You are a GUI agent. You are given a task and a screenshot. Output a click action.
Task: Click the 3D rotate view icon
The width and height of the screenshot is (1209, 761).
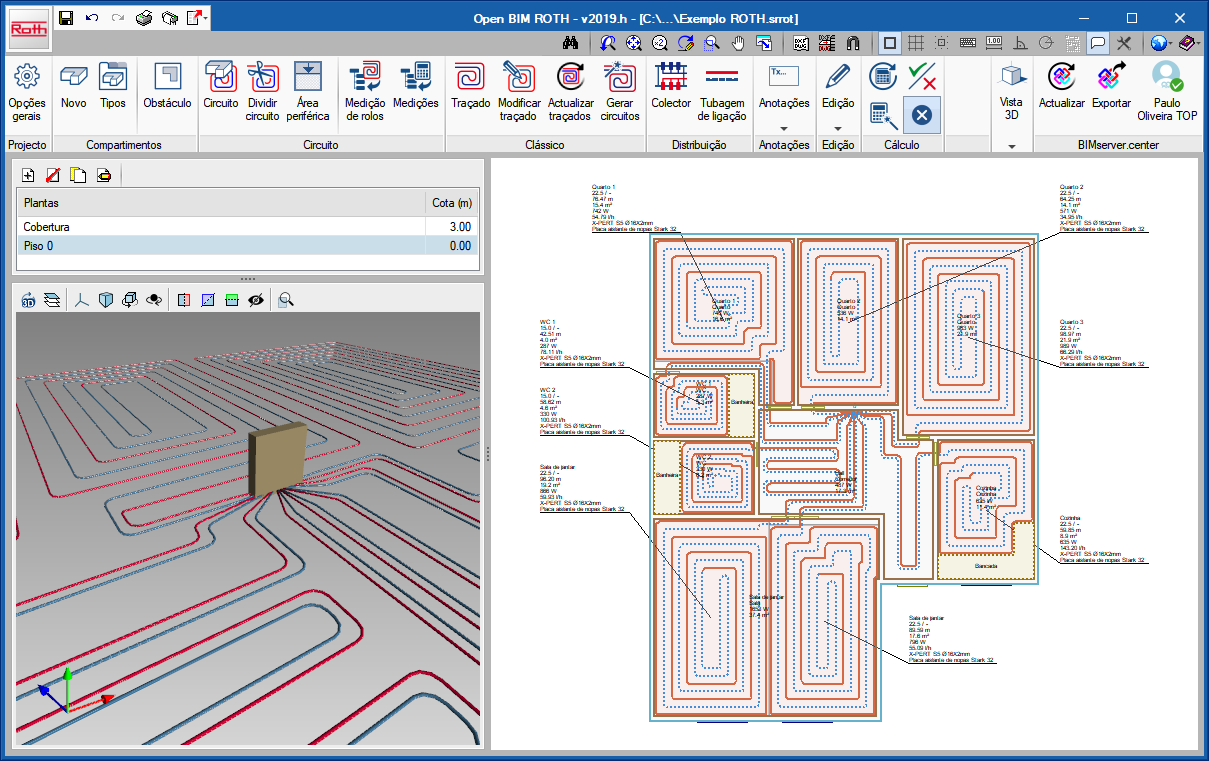pyautogui.click(x=29, y=299)
